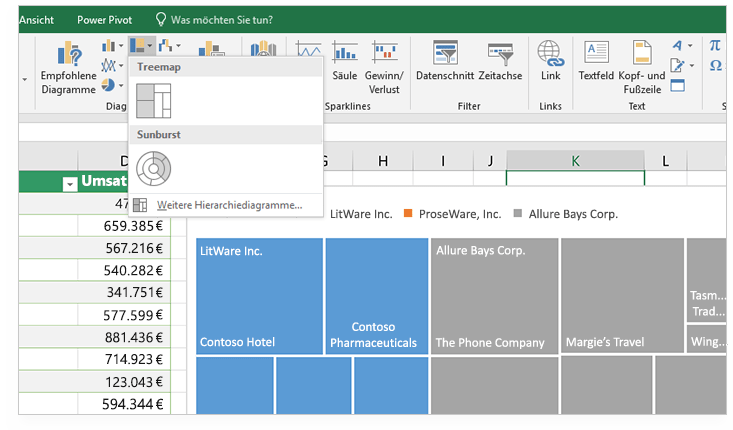Select the Contoso Pharmaceuticals treemap tile
The image size is (733, 430).
coord(377,296)
